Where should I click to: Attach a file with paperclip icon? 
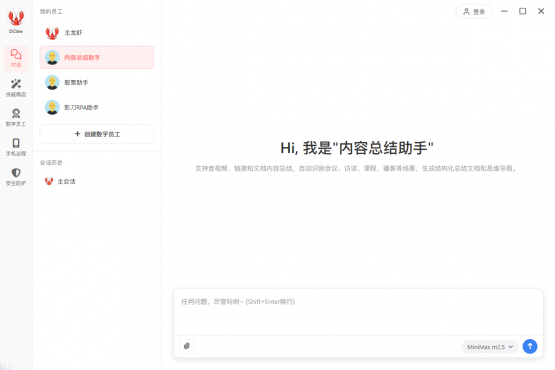tap(187, 346)
